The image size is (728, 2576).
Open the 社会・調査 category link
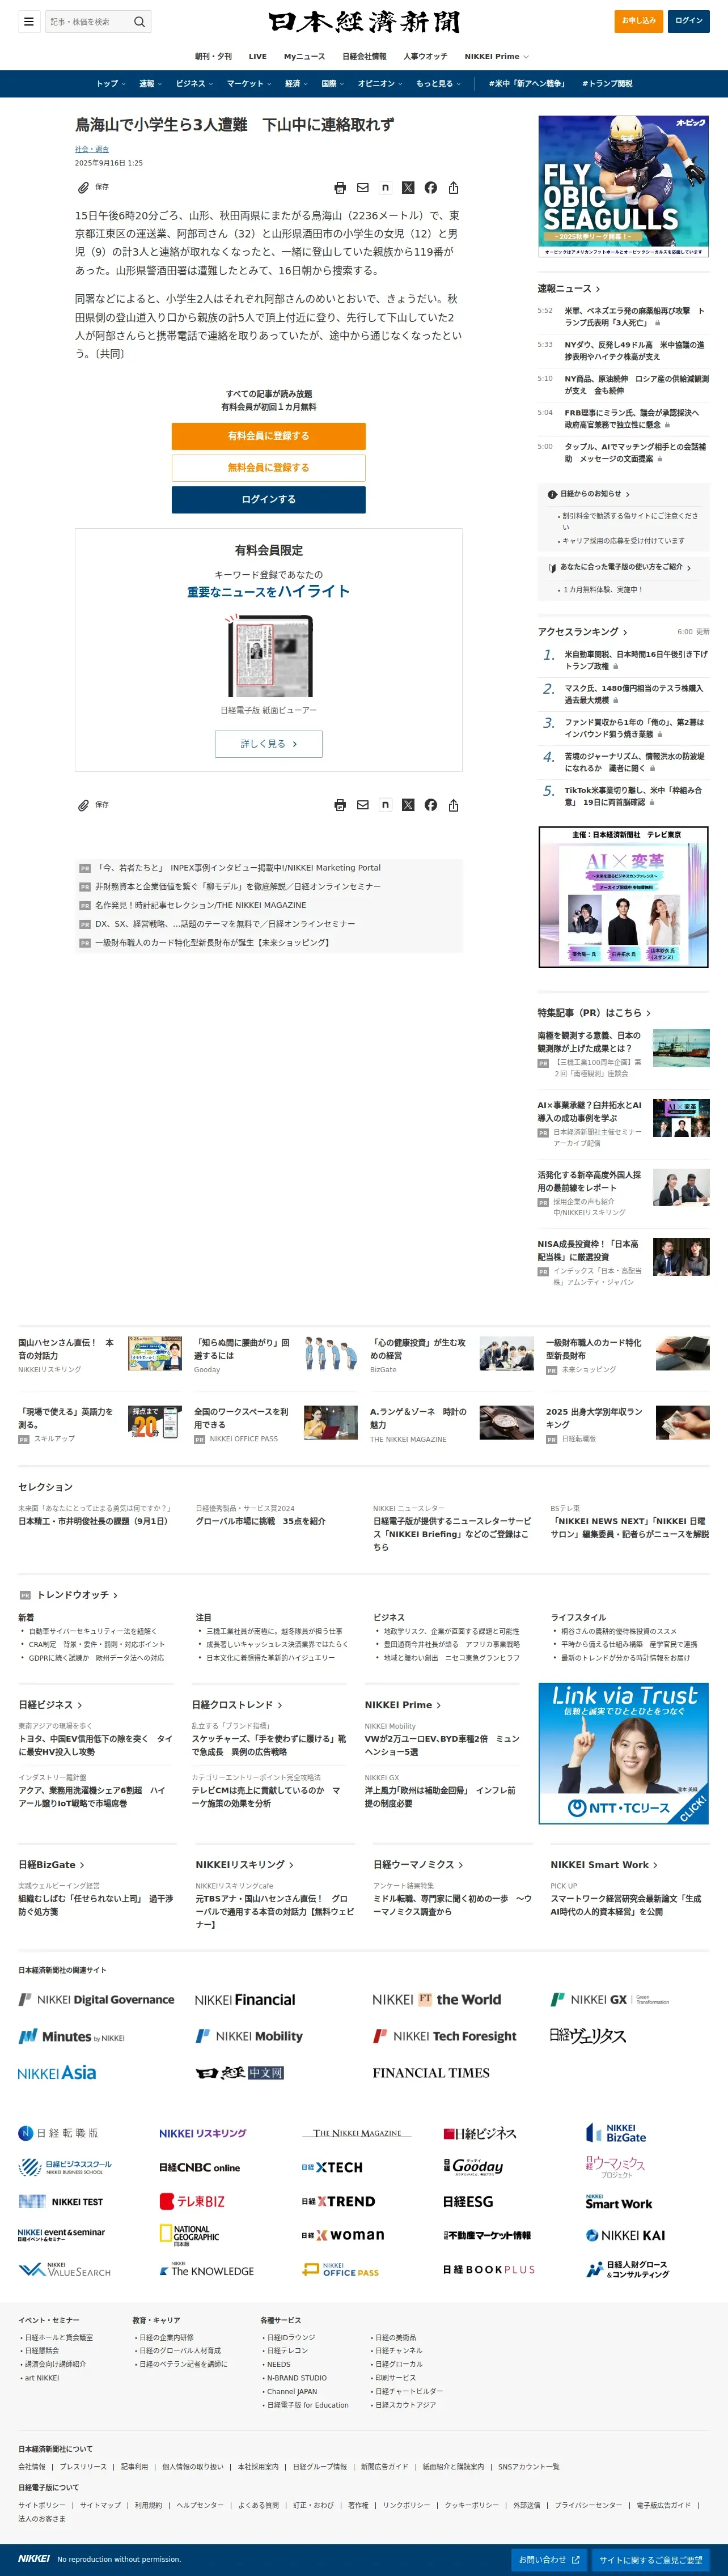(92, 149)
